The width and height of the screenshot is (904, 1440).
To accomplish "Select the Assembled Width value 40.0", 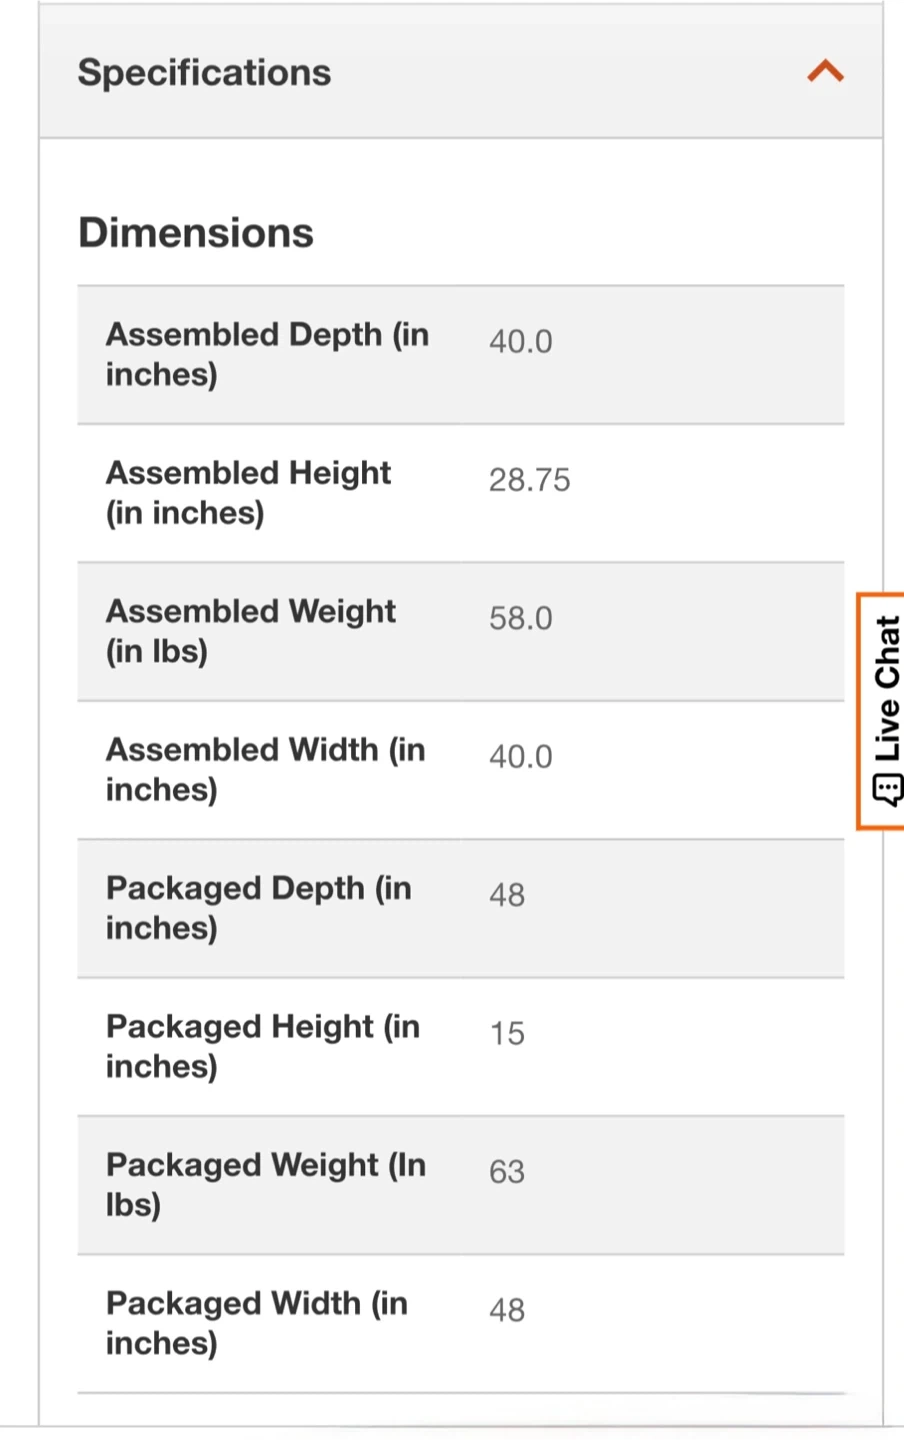I will 520,756.
